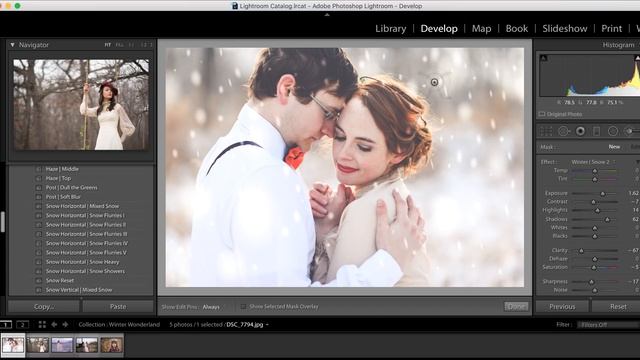
Task: Select the Red Eye Correction tool icon
Action: pyautogui.click(x=580, y=131)
